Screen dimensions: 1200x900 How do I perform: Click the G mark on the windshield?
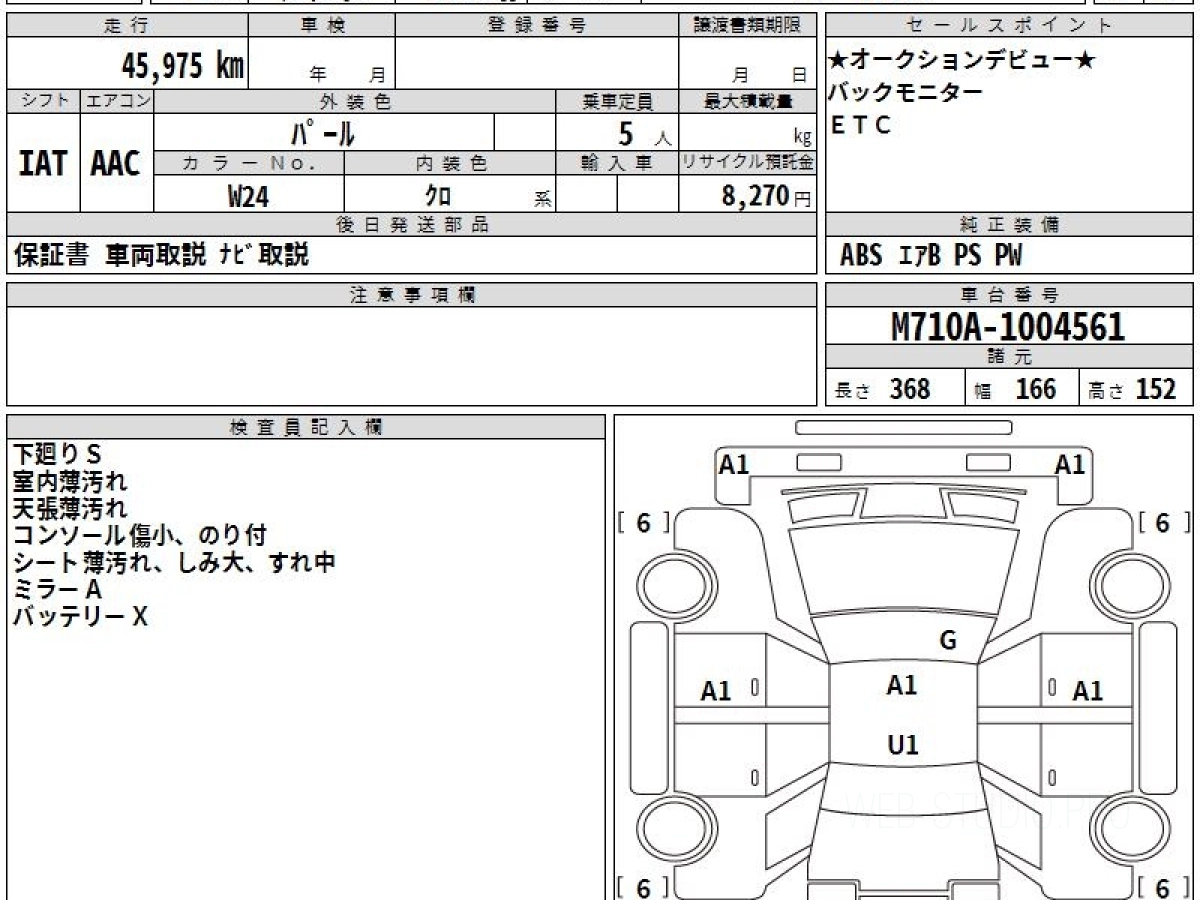pyautogui.click(x=948, y=641)
